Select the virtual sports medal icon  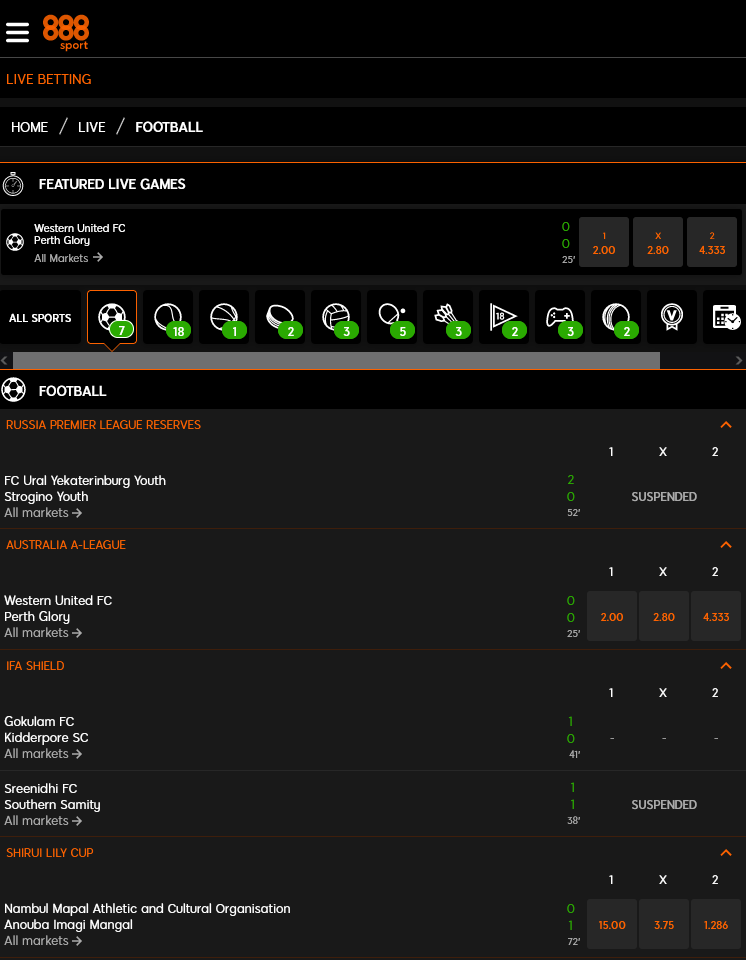tap(673, 317)
